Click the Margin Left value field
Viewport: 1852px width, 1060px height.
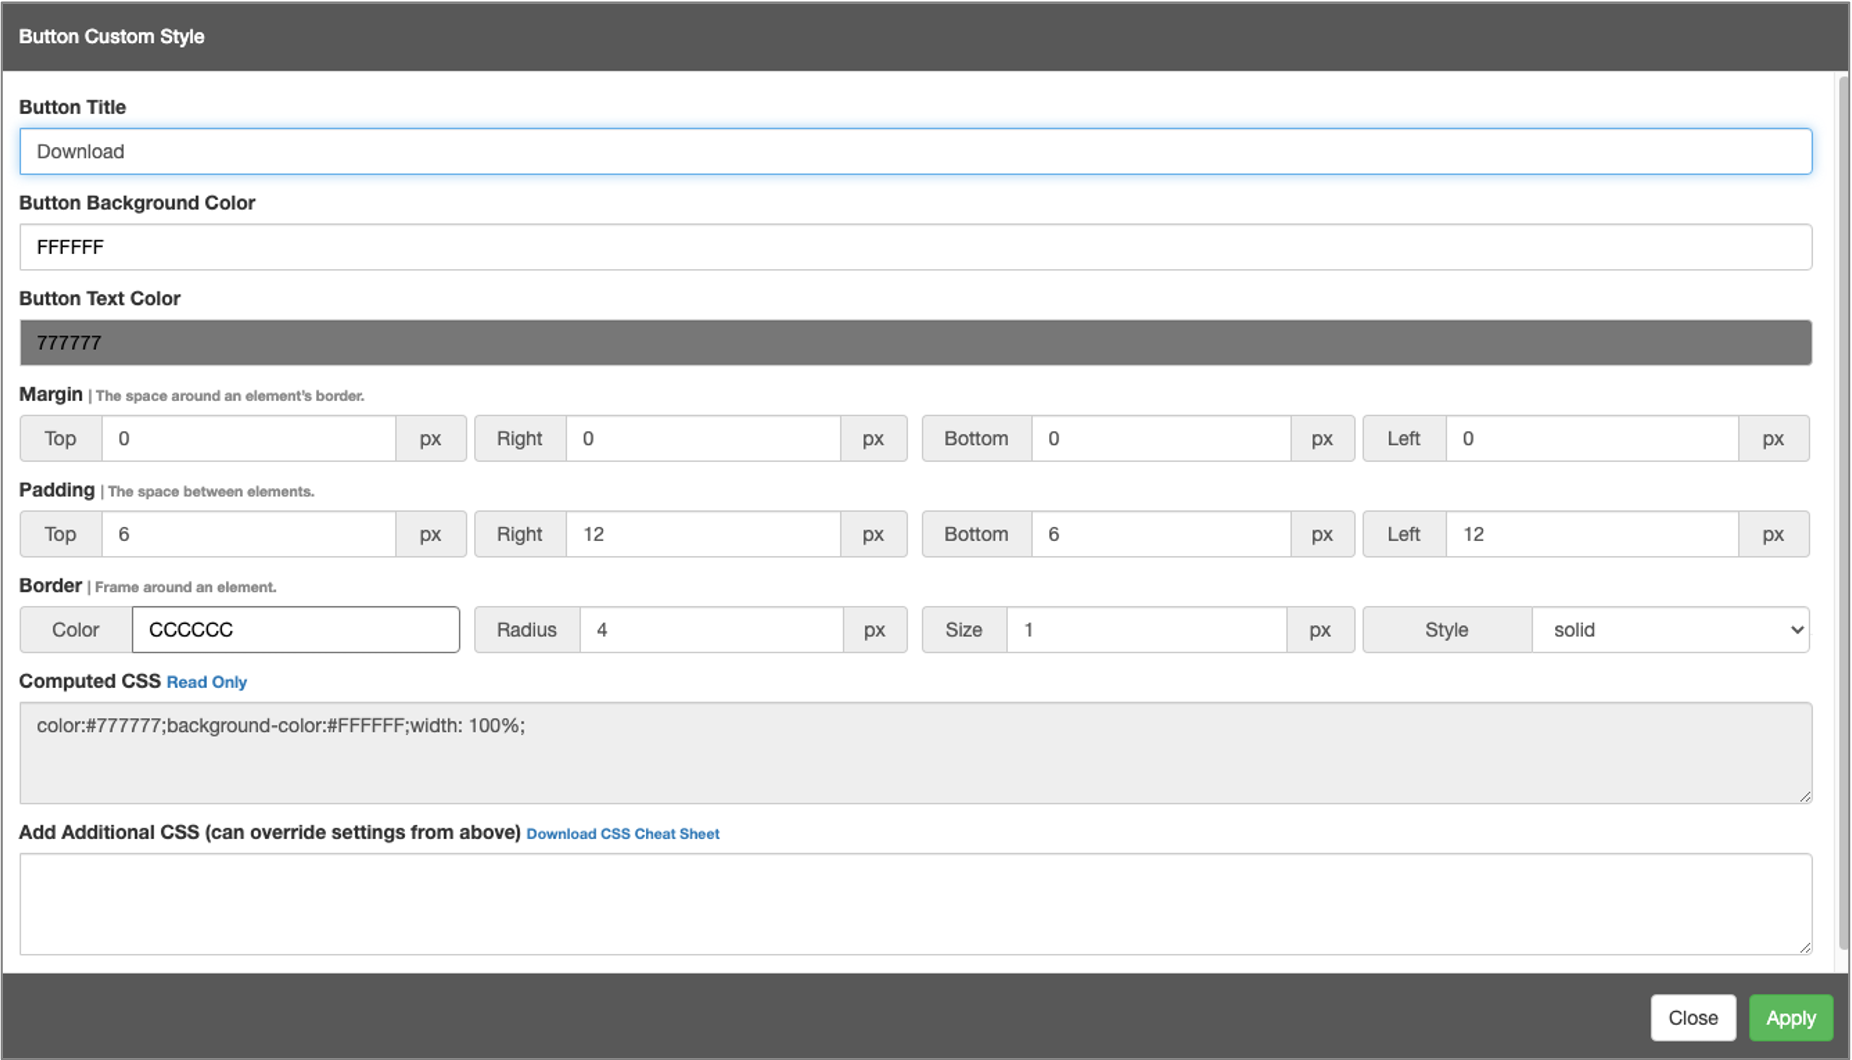tap(1591, 439)
